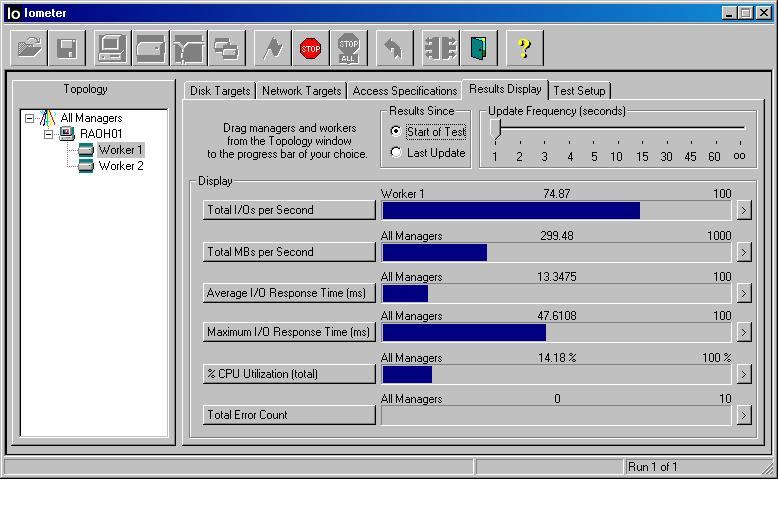This screenshot has width=778, height=512.
Task: Click All Managers rainbow icon
Action: [x=48, y=118]
